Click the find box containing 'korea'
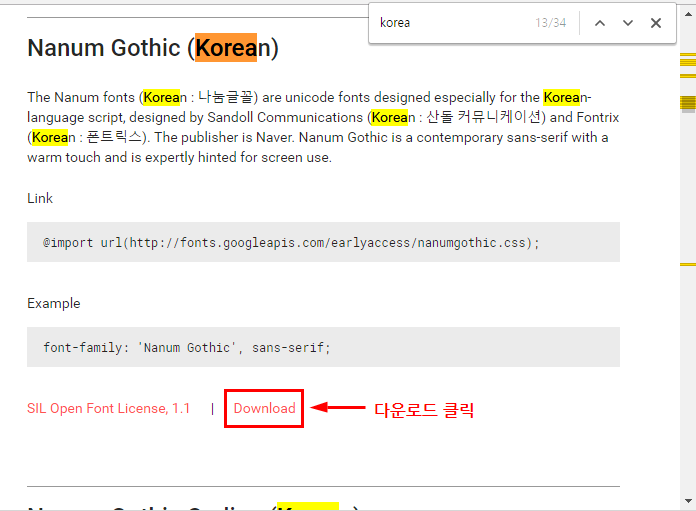 point(453,23)
